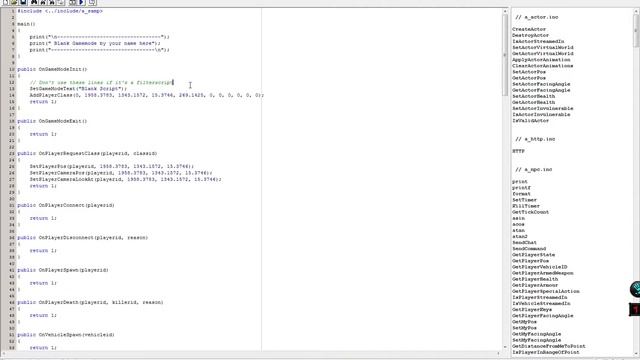Viewport: 640px width, 360px height.
Task: Click the '// a_npc.inc' header in list
Action: tap(533, 169)
